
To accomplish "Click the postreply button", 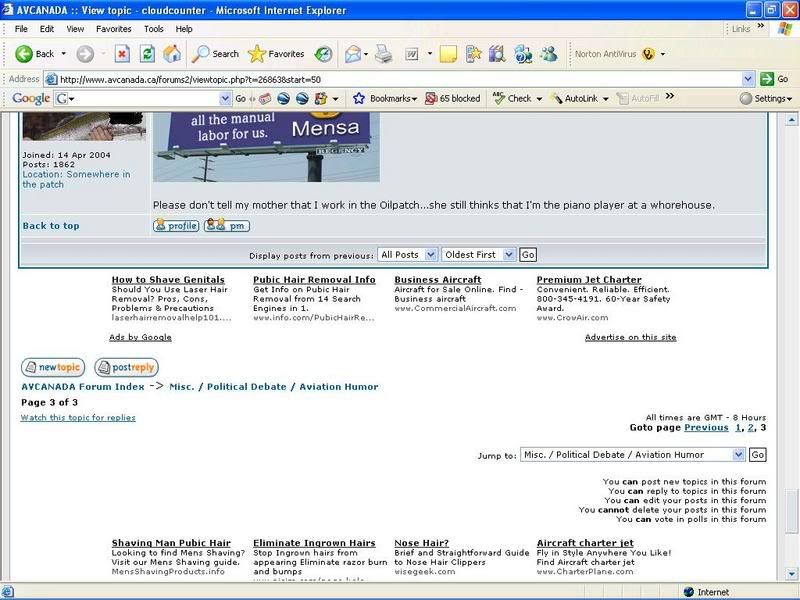I will tap(127, 367).
